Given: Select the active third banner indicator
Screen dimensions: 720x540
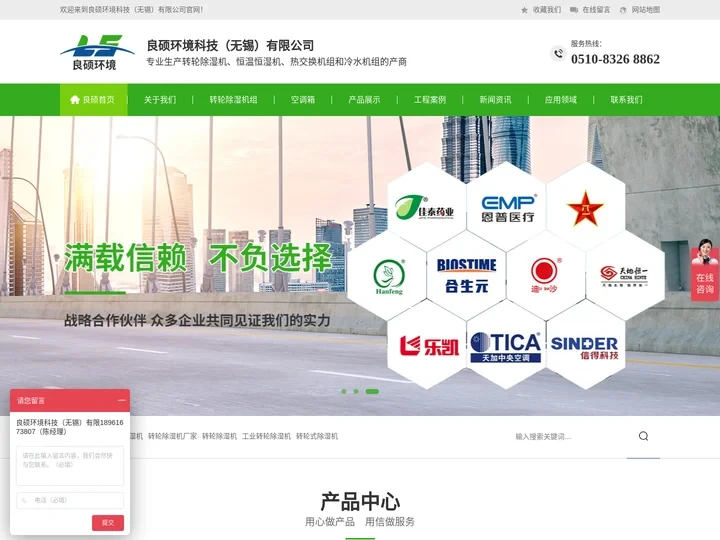Looking at the screenshot, I should pos(372,391).
